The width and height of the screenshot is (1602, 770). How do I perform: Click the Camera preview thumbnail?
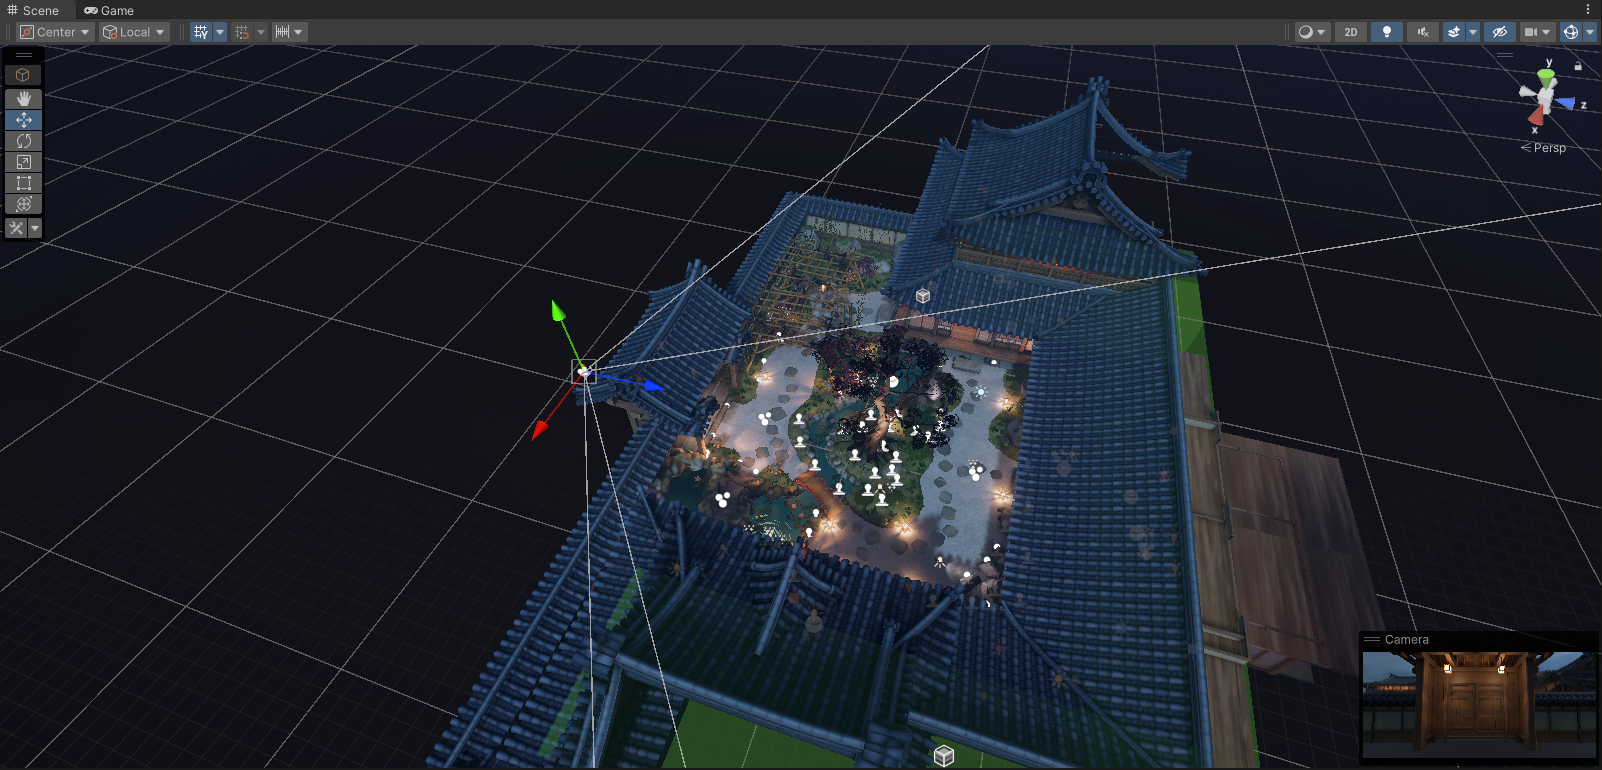pyautogui.click(x=1479, y=704)
